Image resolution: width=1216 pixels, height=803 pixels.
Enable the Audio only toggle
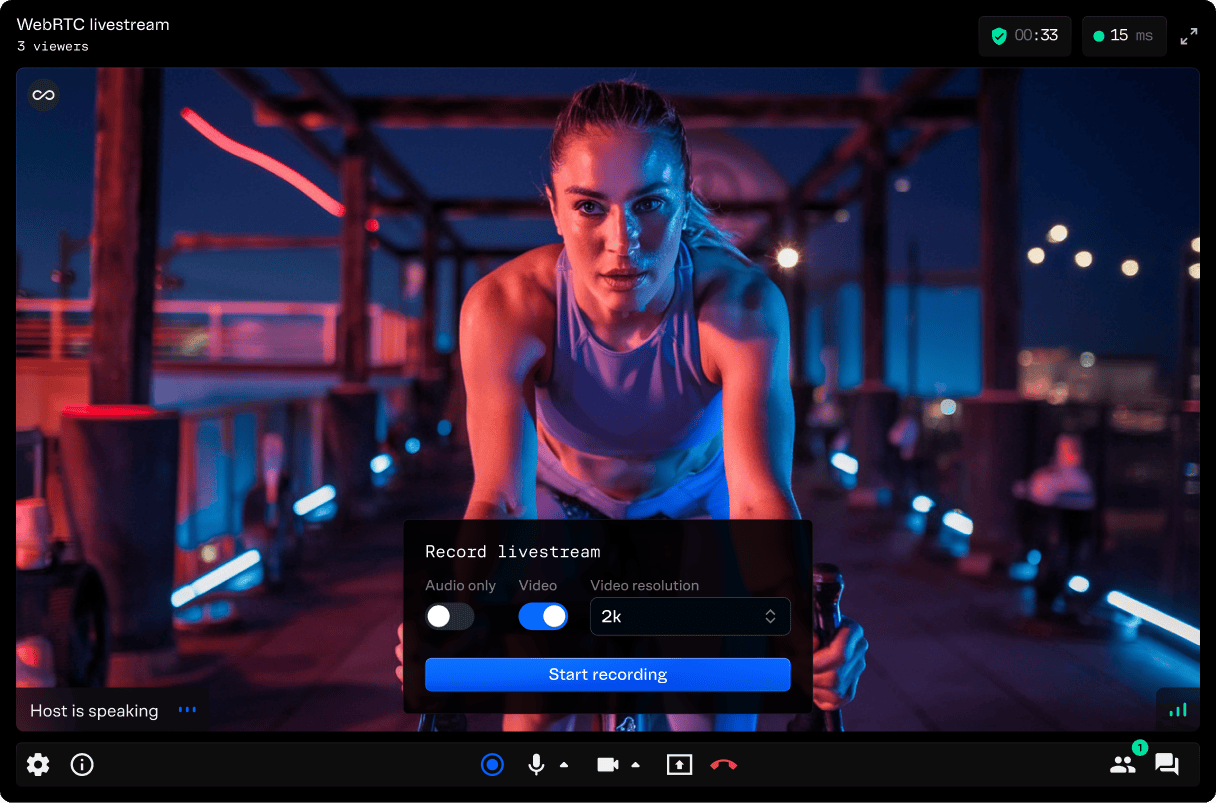tap(449, 616)
